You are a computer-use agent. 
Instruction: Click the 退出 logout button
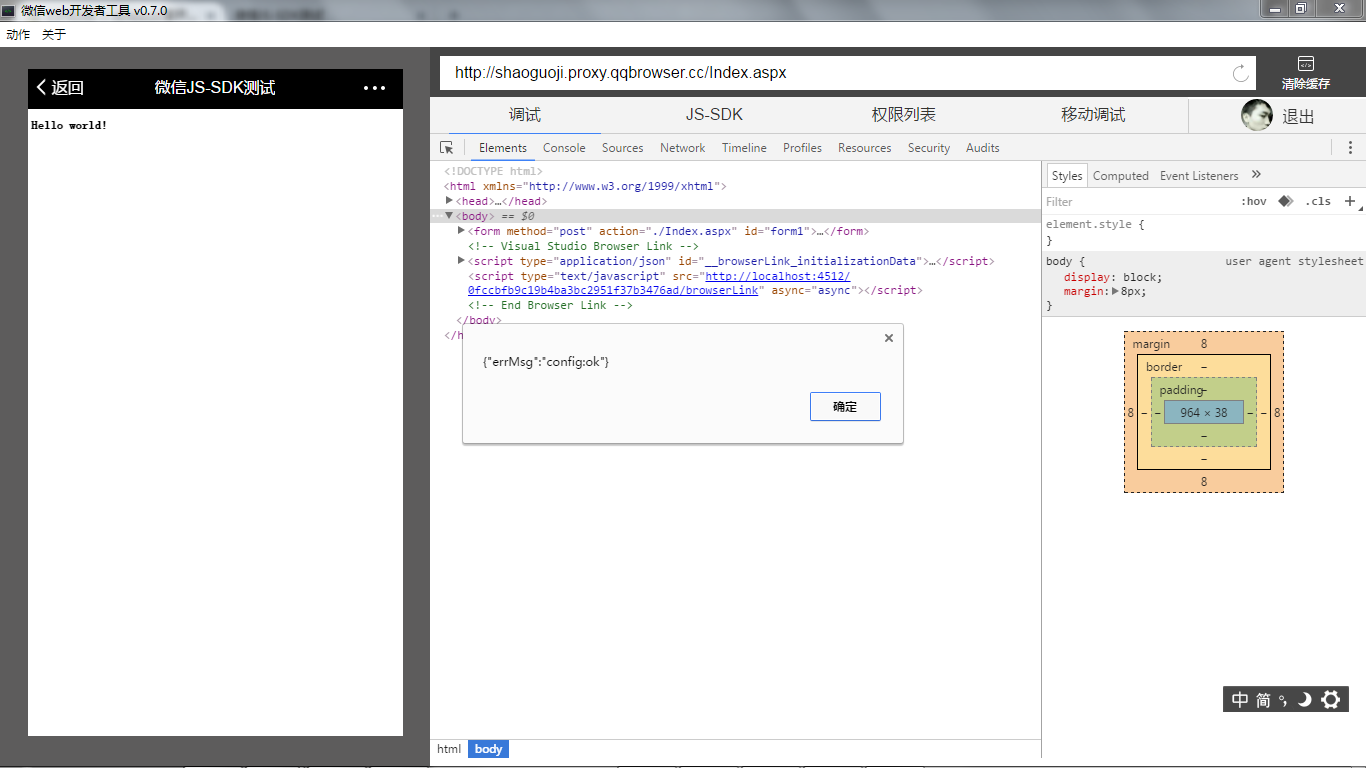1298,116
